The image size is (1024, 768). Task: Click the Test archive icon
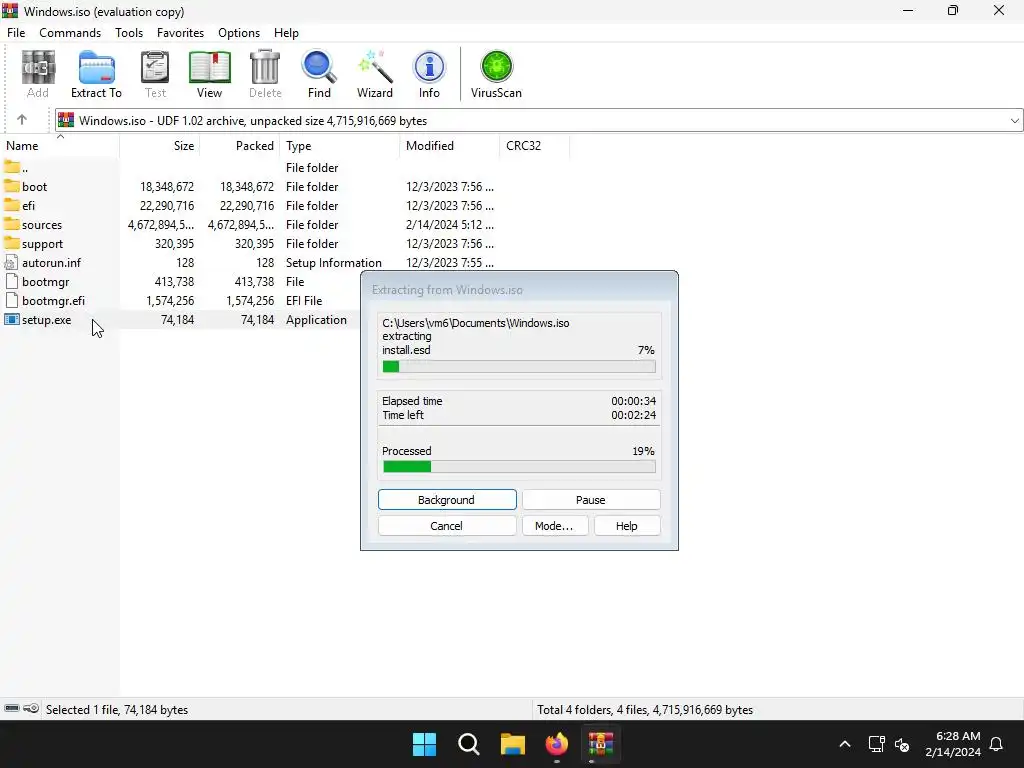(x=155, y=74)
